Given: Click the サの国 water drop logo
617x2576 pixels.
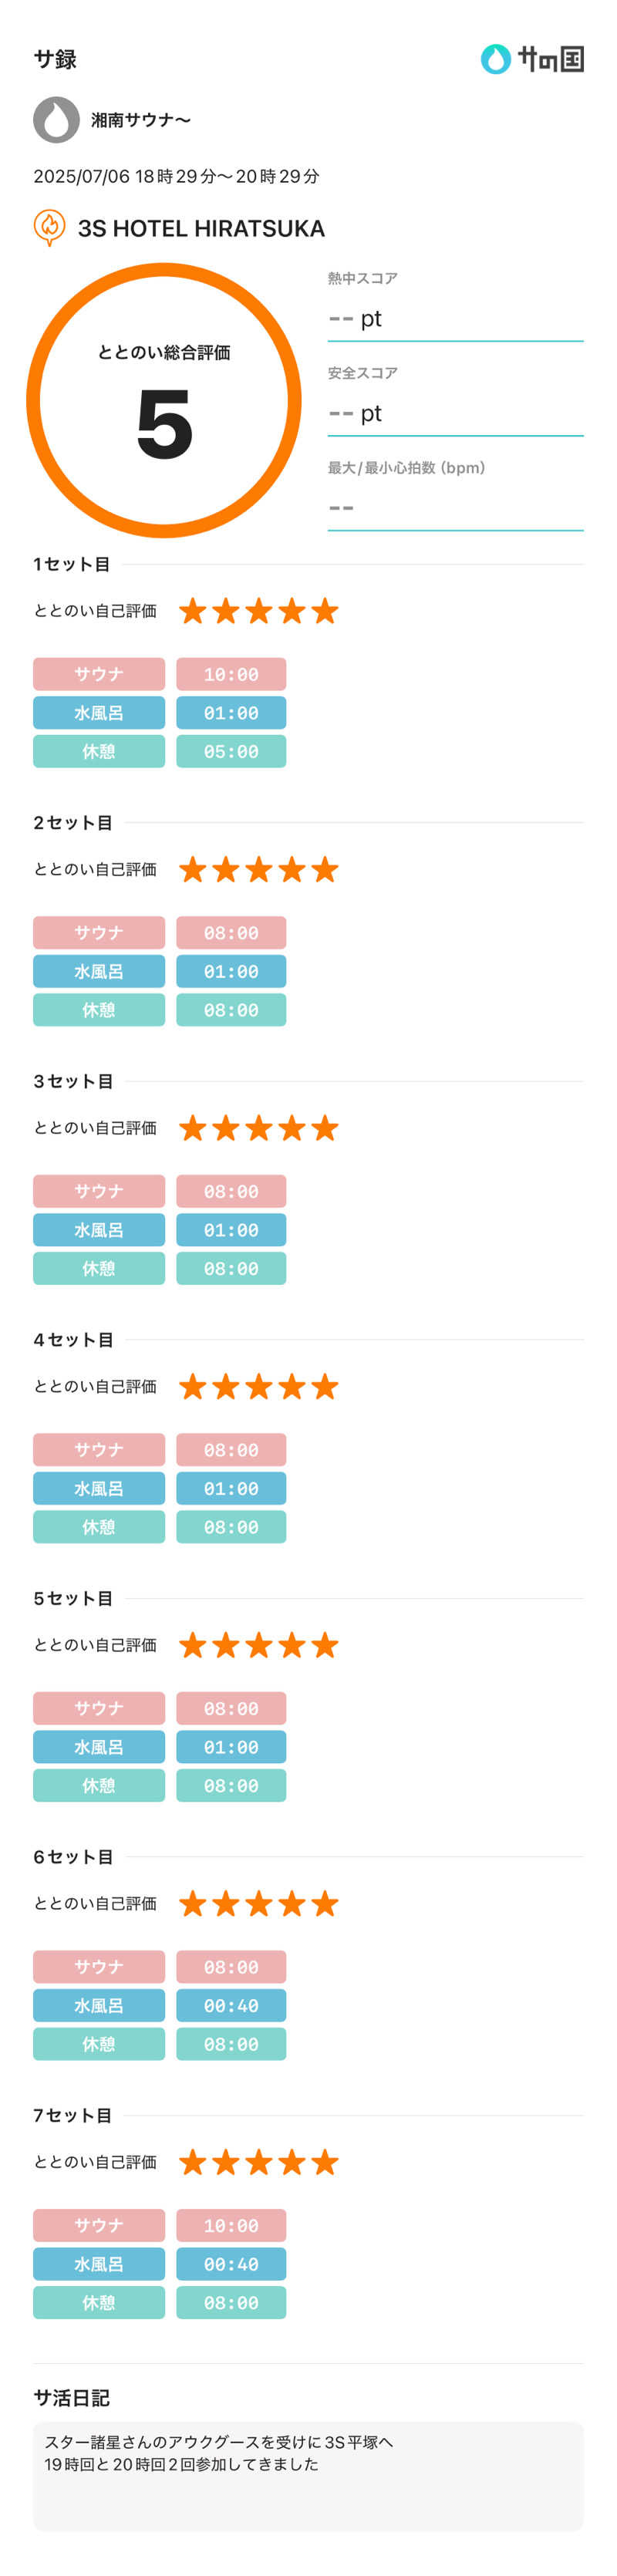Looking at the screenshot, I should 495,59.
